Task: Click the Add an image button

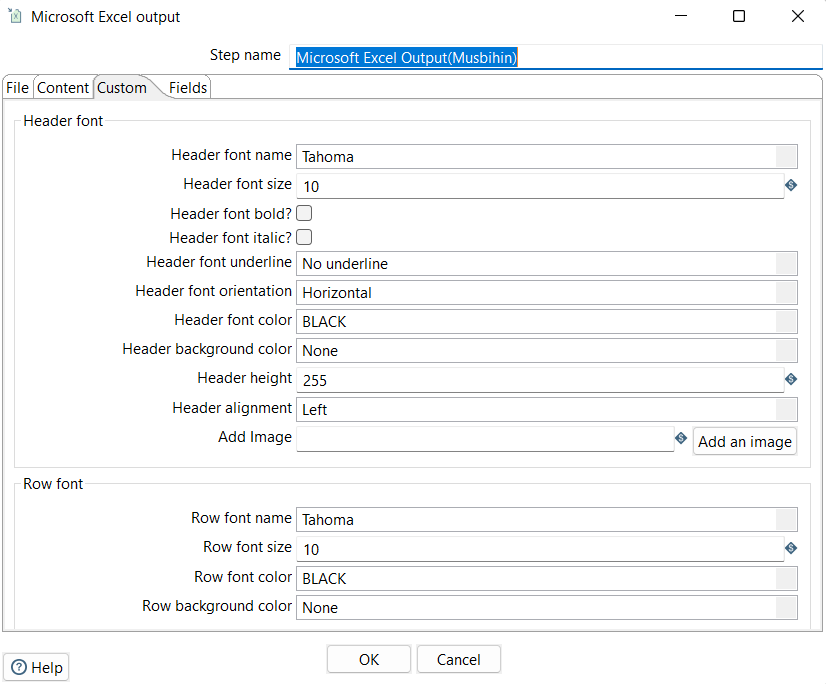Action: (x=744, y=442)
